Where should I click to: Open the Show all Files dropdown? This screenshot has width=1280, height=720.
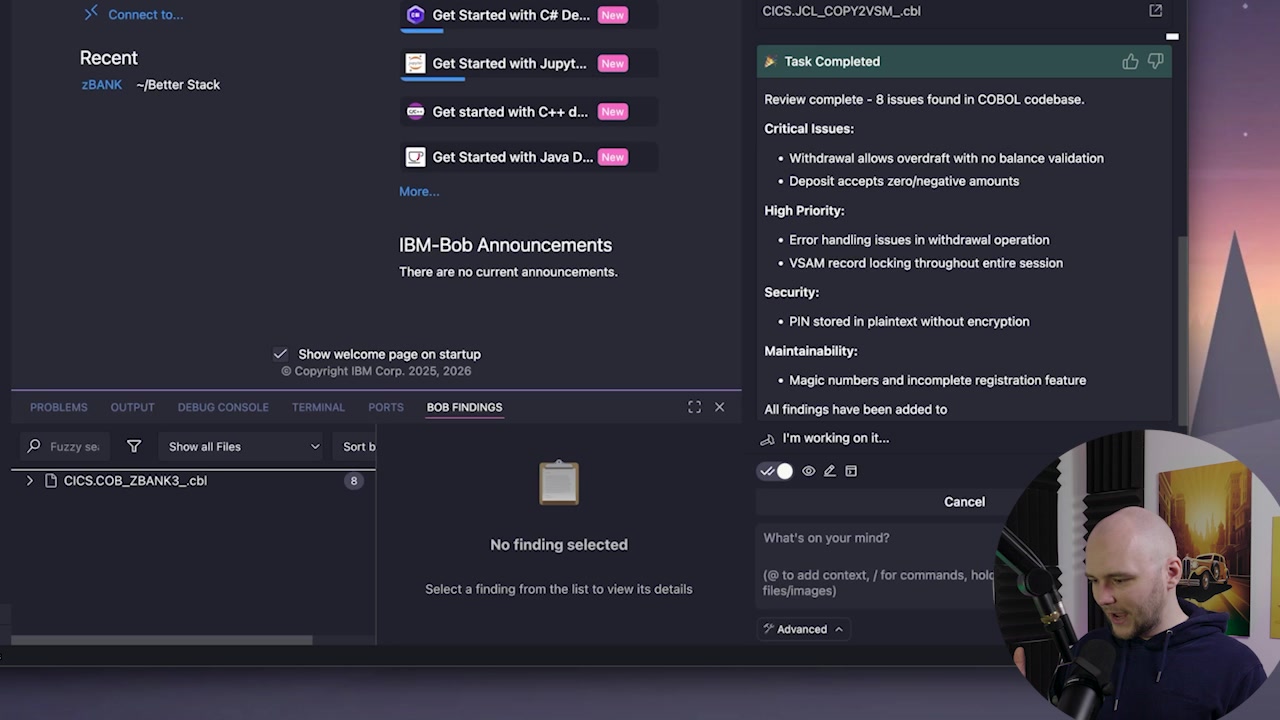(x=244, y=447)
